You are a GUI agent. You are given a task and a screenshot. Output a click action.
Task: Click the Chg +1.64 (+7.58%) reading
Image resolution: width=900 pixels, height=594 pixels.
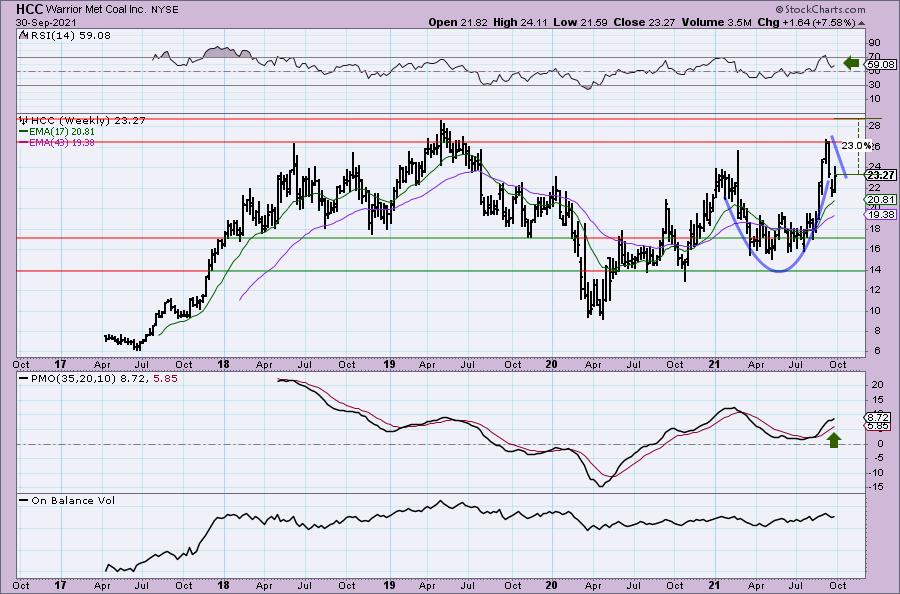point(806,23)
